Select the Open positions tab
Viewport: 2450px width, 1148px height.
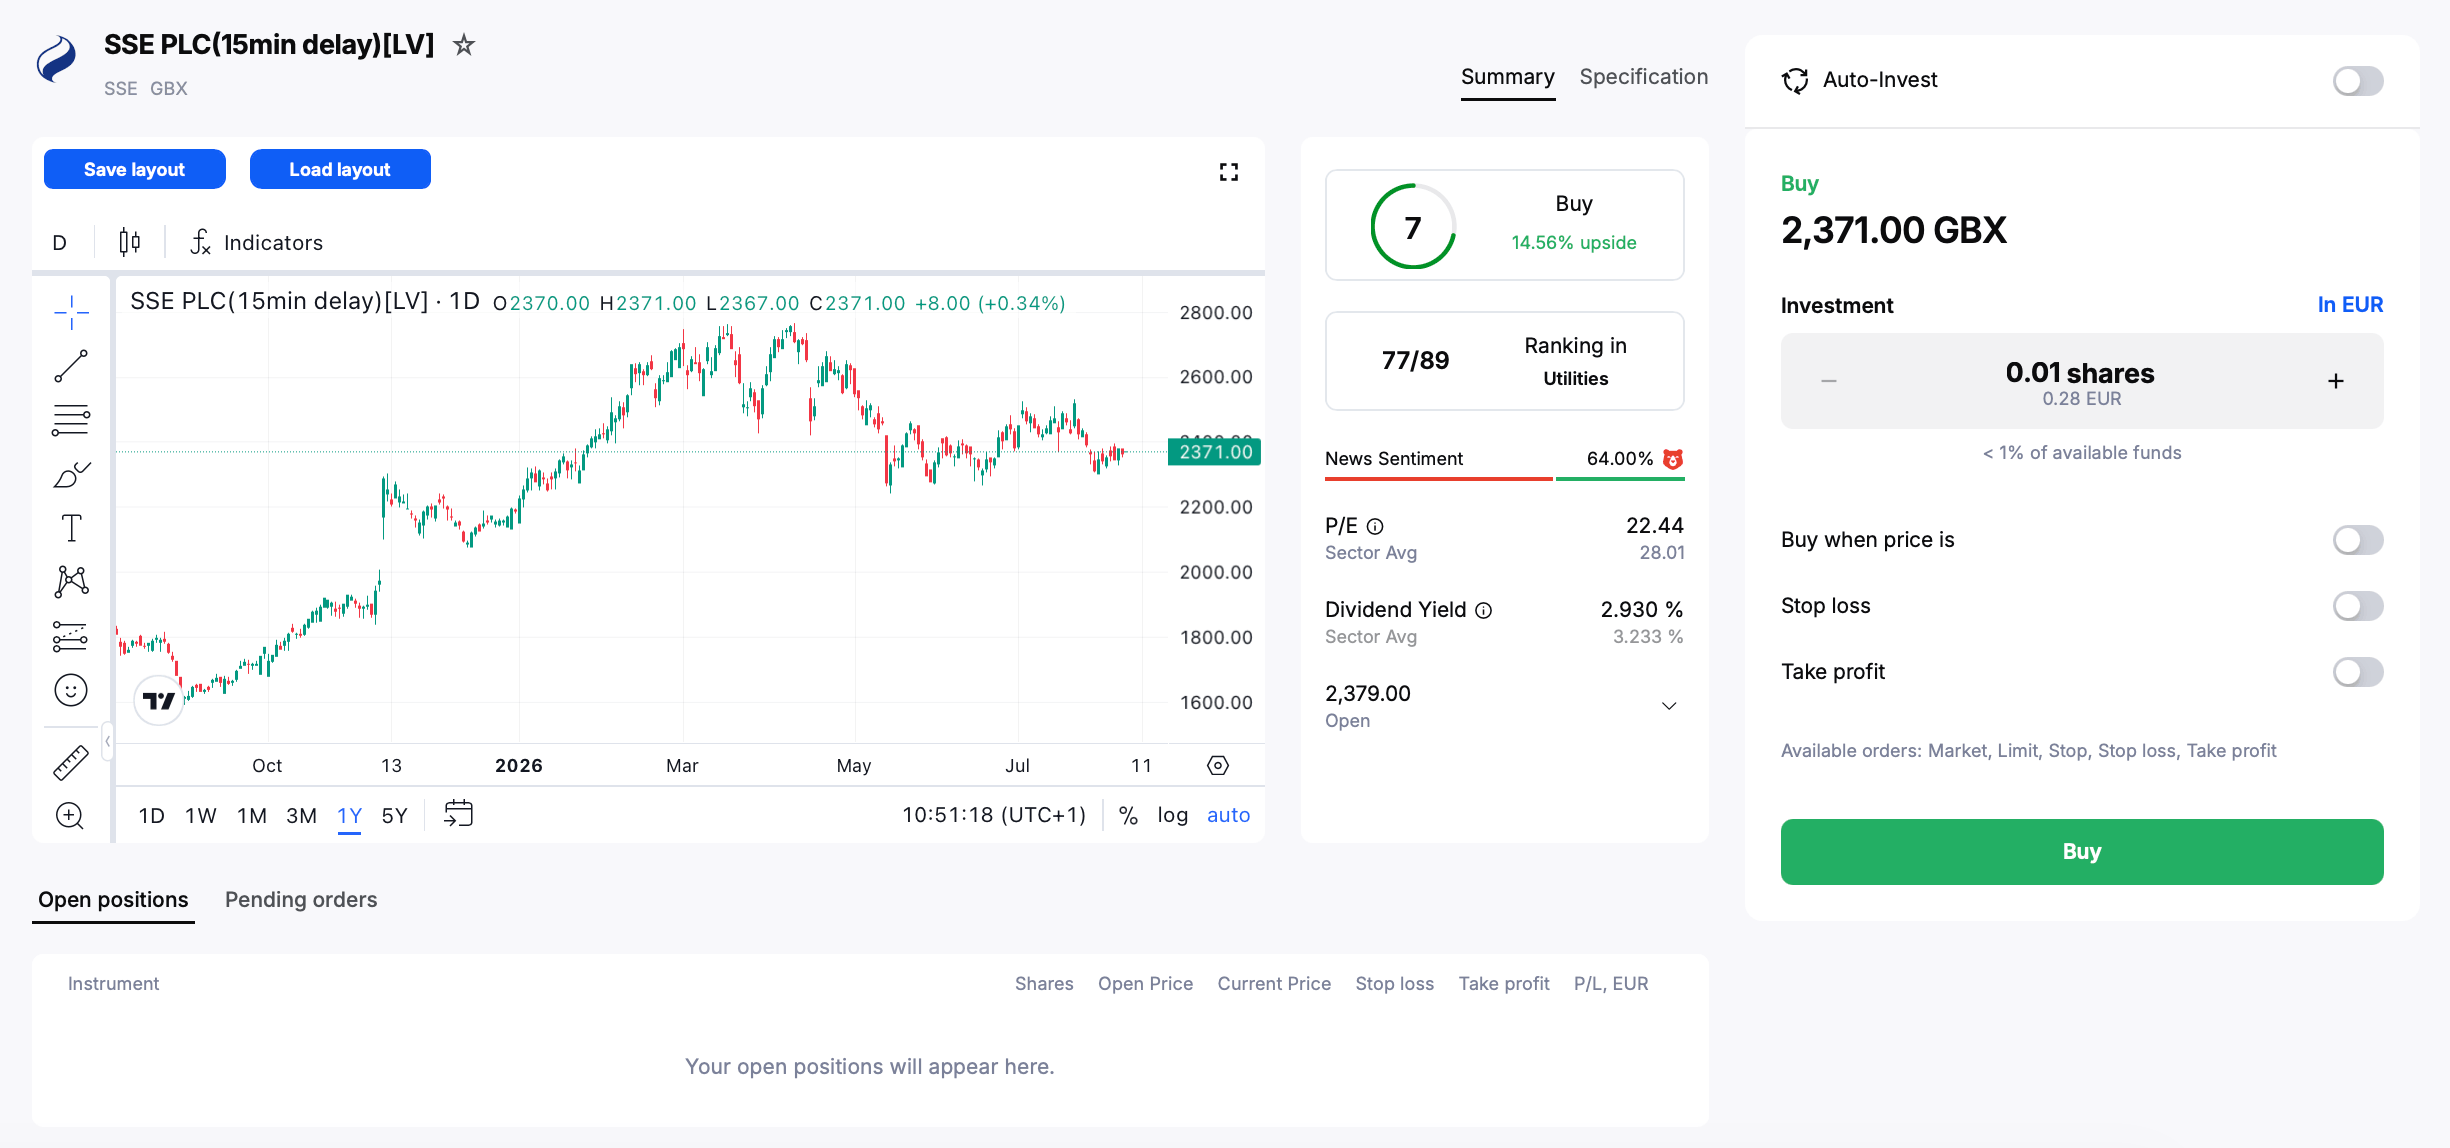(x=113, y=900)
